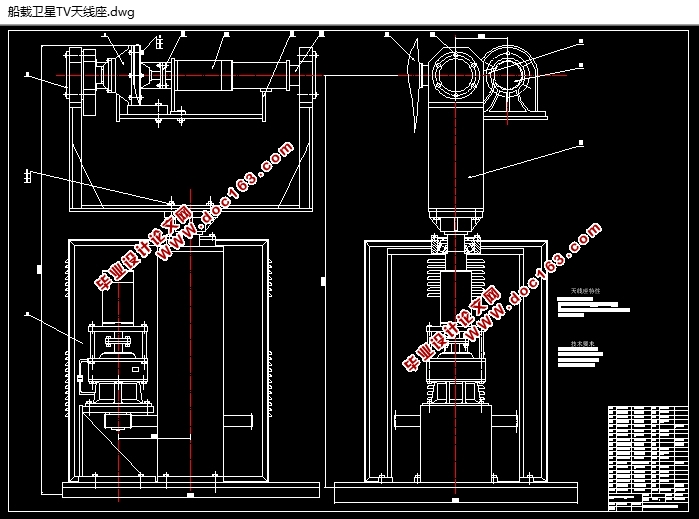Select the pedestal block at right view bottom
The image size is (699, 519).
pos(456,443)
